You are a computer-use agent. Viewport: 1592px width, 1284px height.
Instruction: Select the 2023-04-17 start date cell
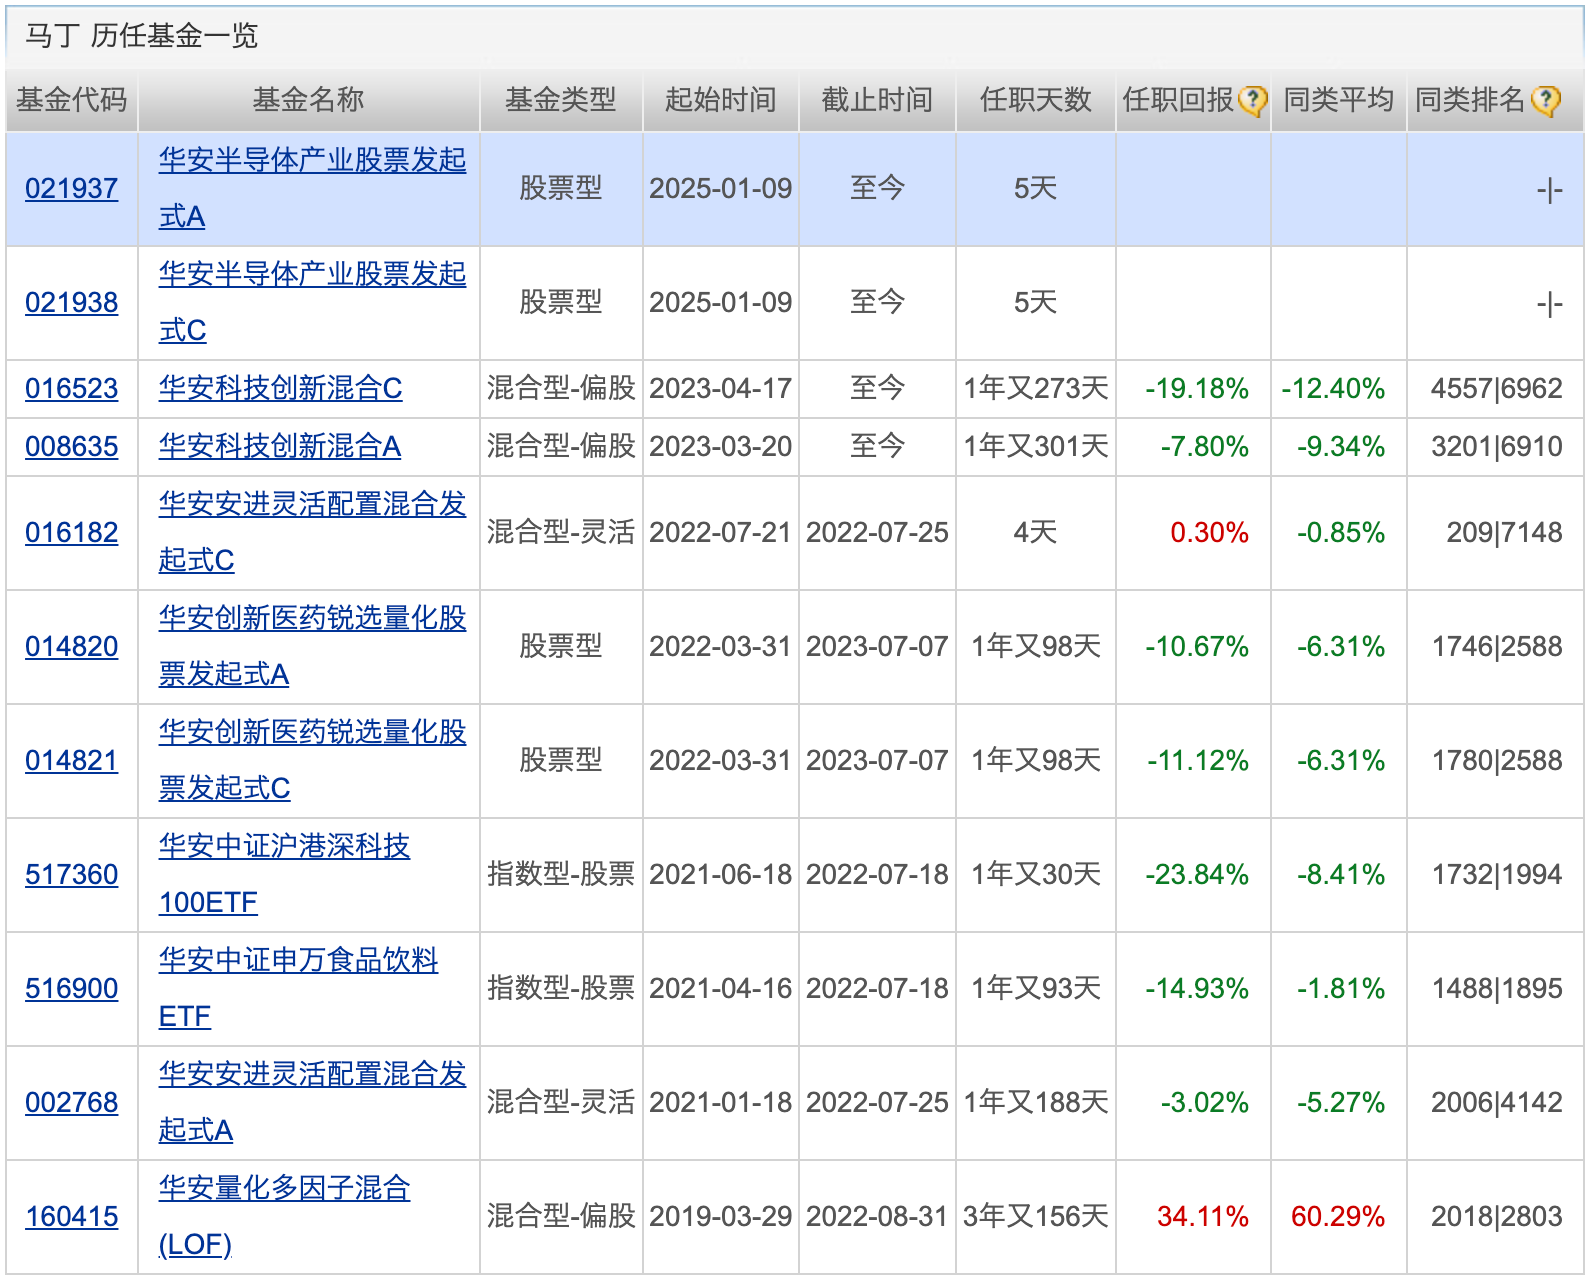coord(721,389)
